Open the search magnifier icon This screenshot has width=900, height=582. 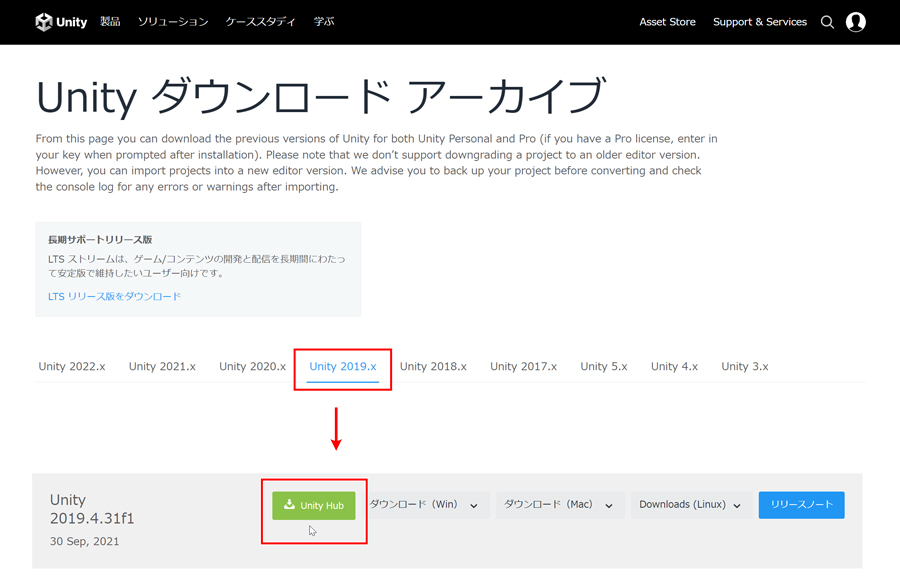click(x=827, y=22)
